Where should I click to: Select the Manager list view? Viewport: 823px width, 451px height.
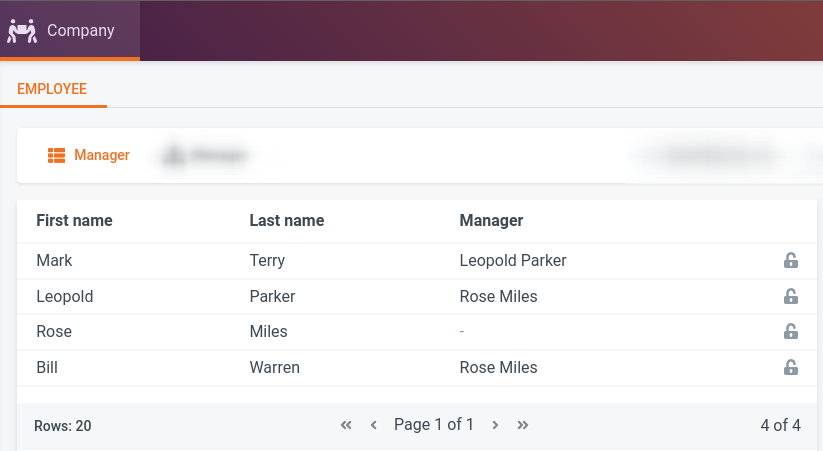89,155
